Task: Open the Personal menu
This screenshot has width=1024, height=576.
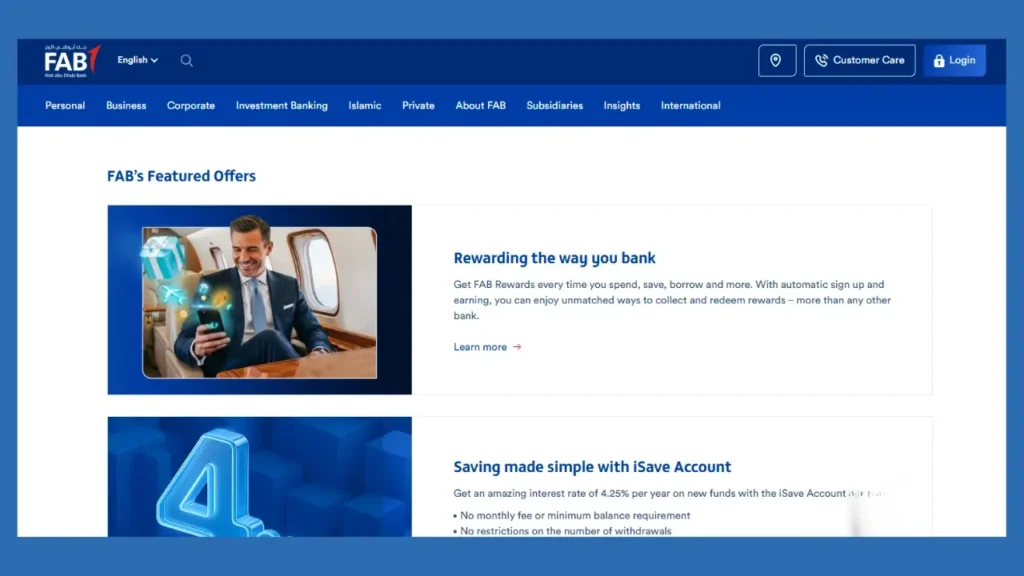Action: [x=65, y=106]
